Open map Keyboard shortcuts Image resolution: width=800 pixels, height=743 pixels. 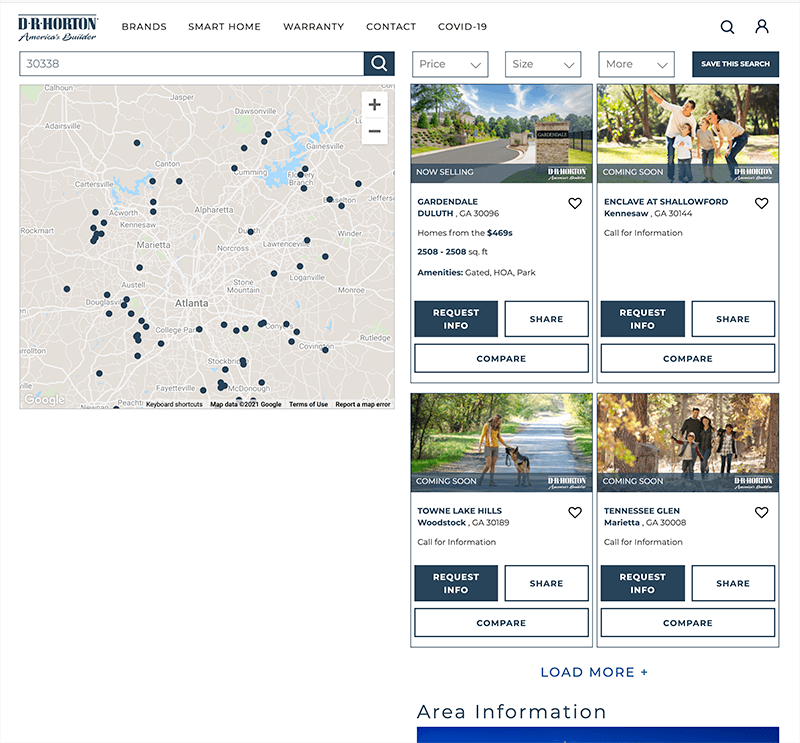point(174,404)
